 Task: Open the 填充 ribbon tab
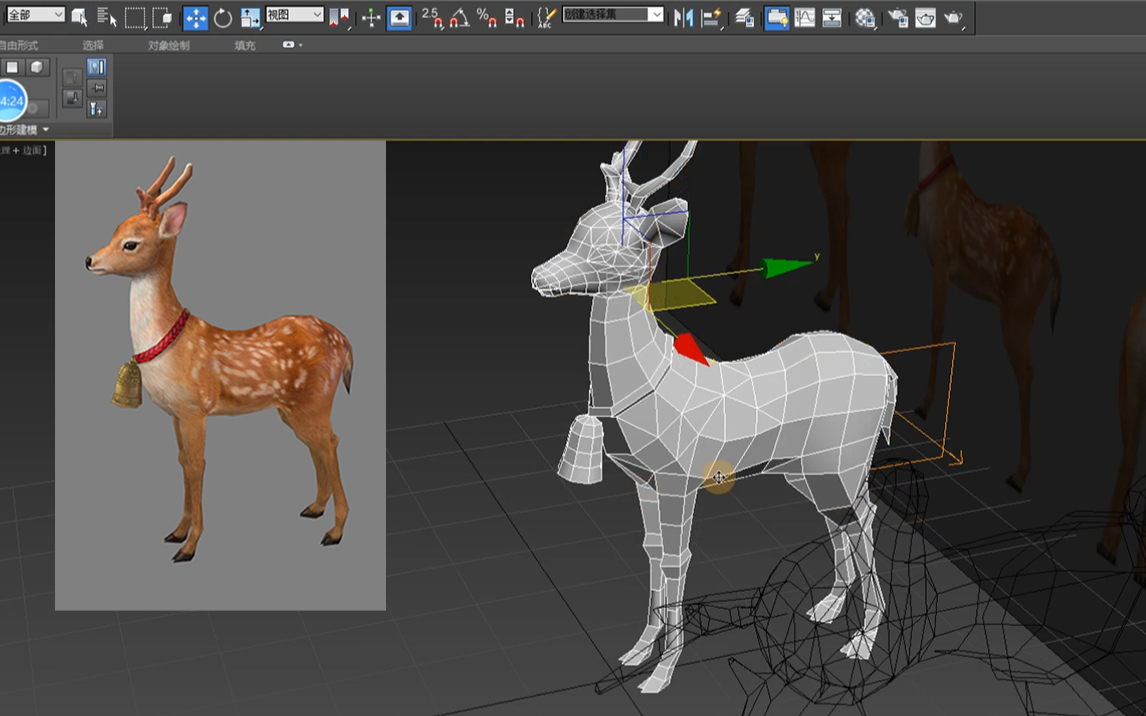click(x=245, y=45)
